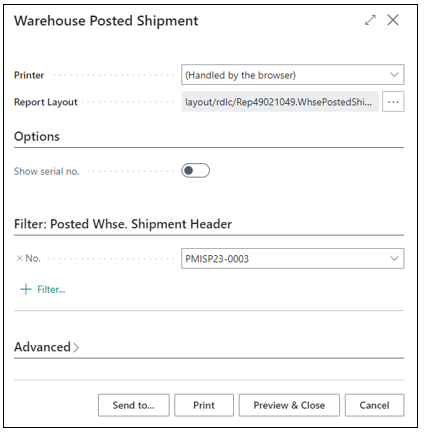Click the Send to... button

tap(134, 405)
